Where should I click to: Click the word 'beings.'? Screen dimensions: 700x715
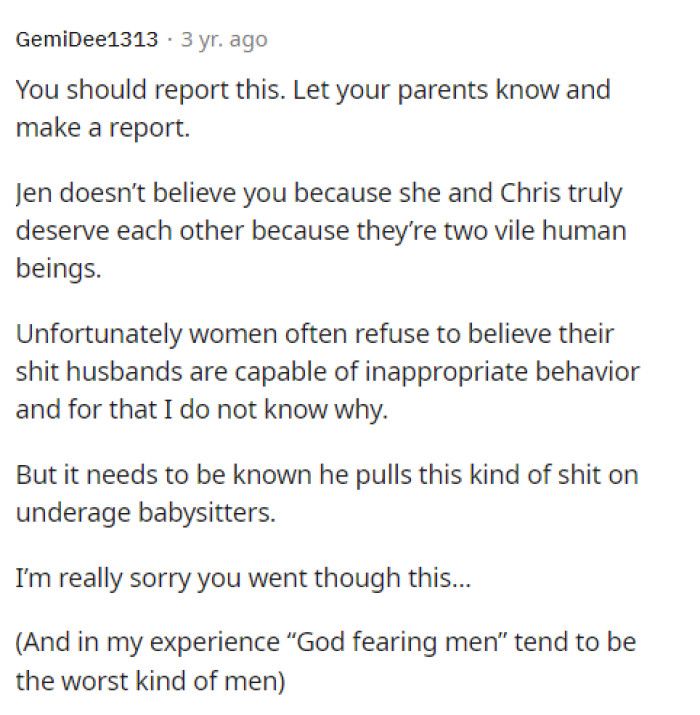58,270
